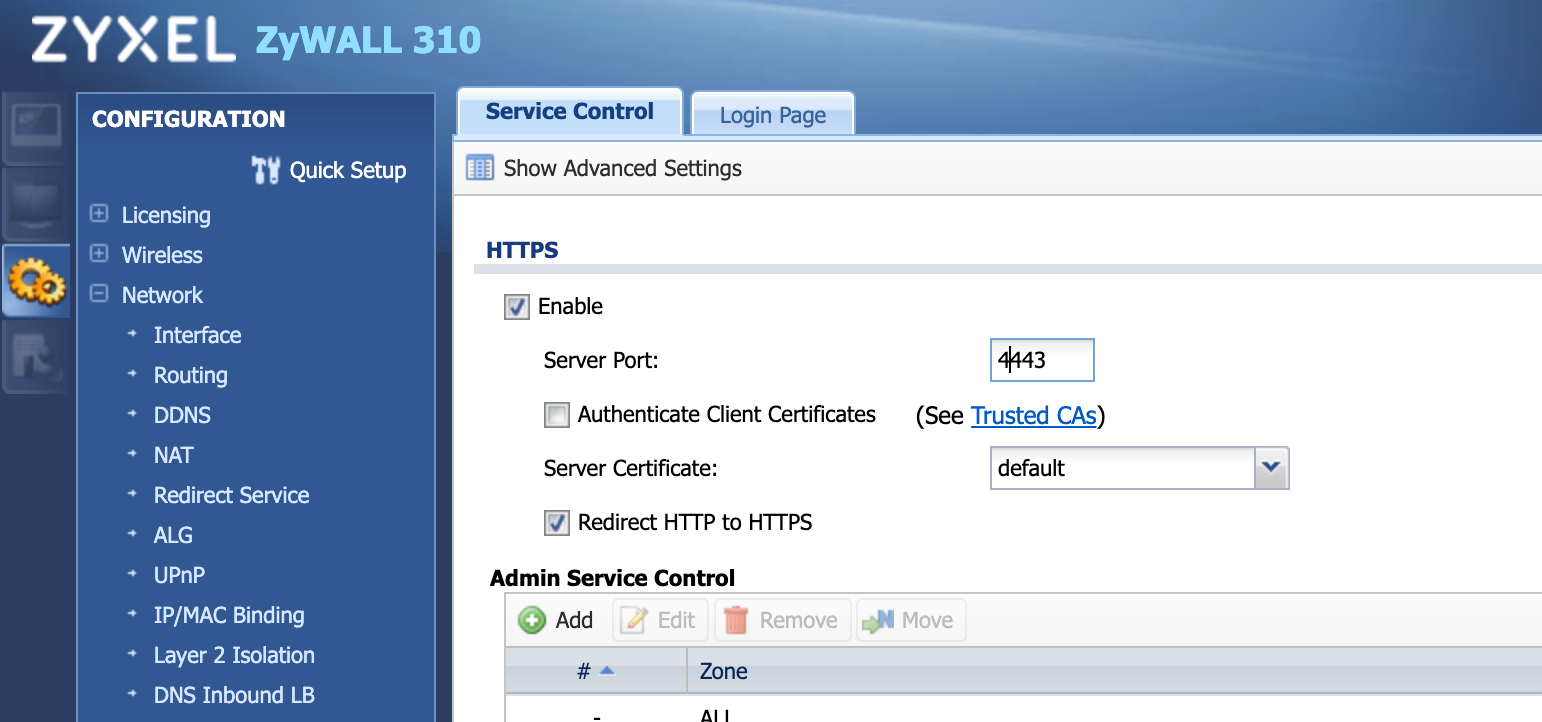Screen dimensions: 1542x722
Task: Click the Network label
Action: (162, 295)
